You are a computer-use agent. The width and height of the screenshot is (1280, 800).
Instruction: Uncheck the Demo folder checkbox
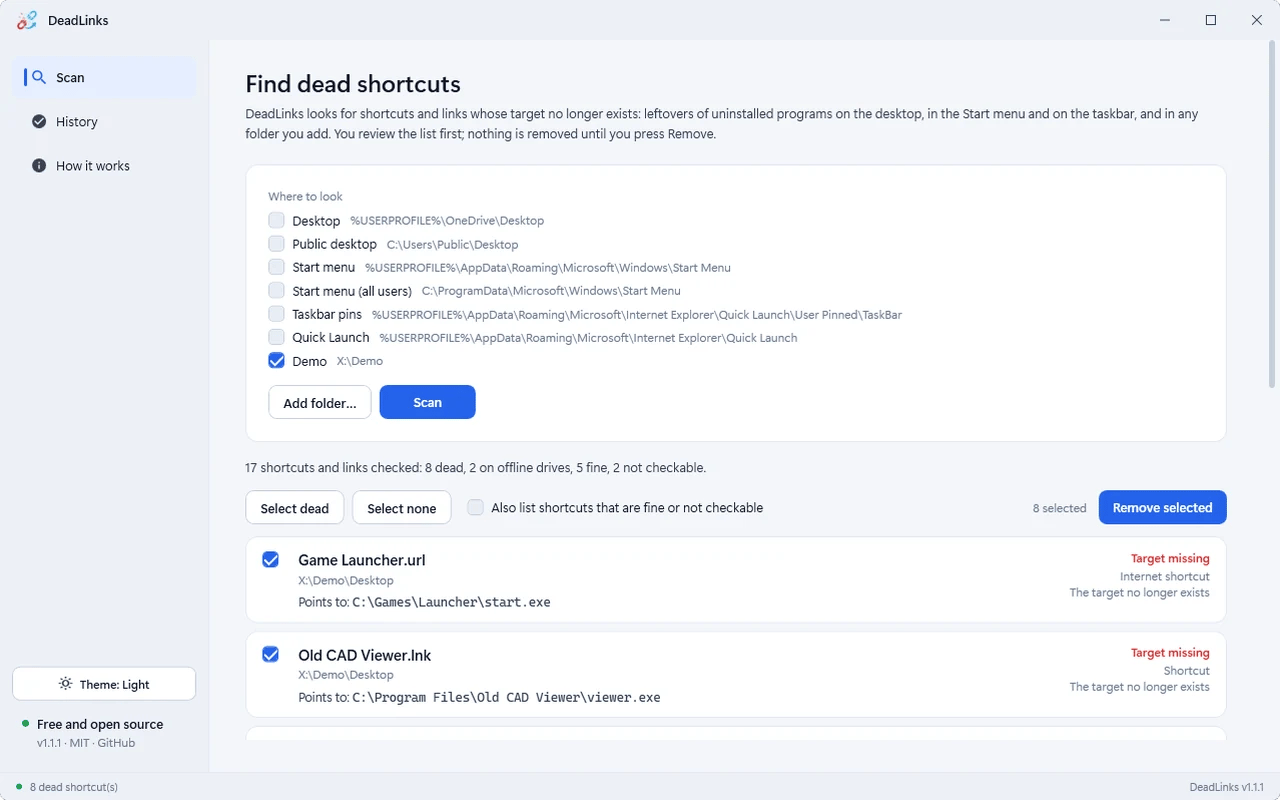click(x=276, y=360)
